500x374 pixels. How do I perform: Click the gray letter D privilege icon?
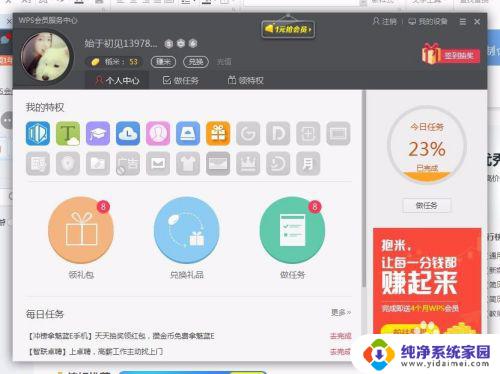[x=278, y=133]
